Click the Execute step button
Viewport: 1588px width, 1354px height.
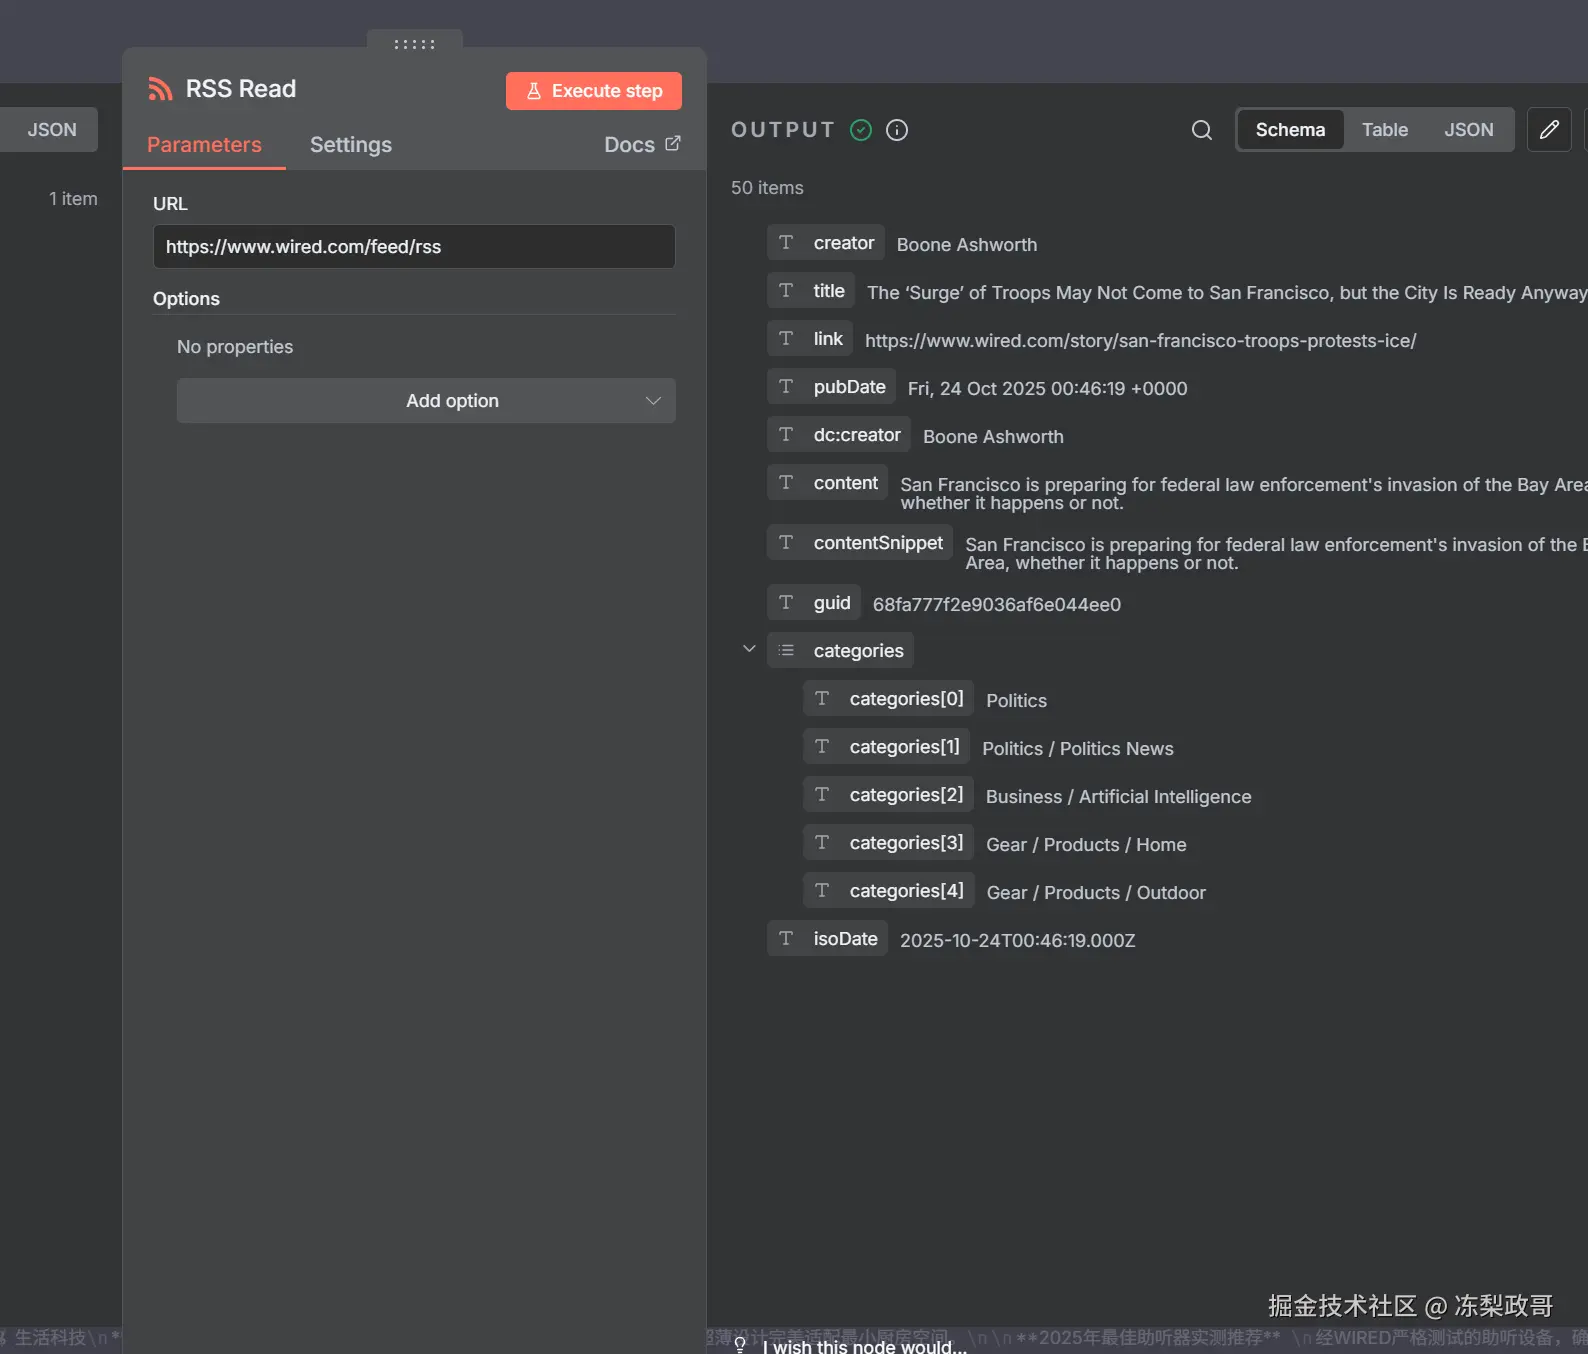point(594,91)
